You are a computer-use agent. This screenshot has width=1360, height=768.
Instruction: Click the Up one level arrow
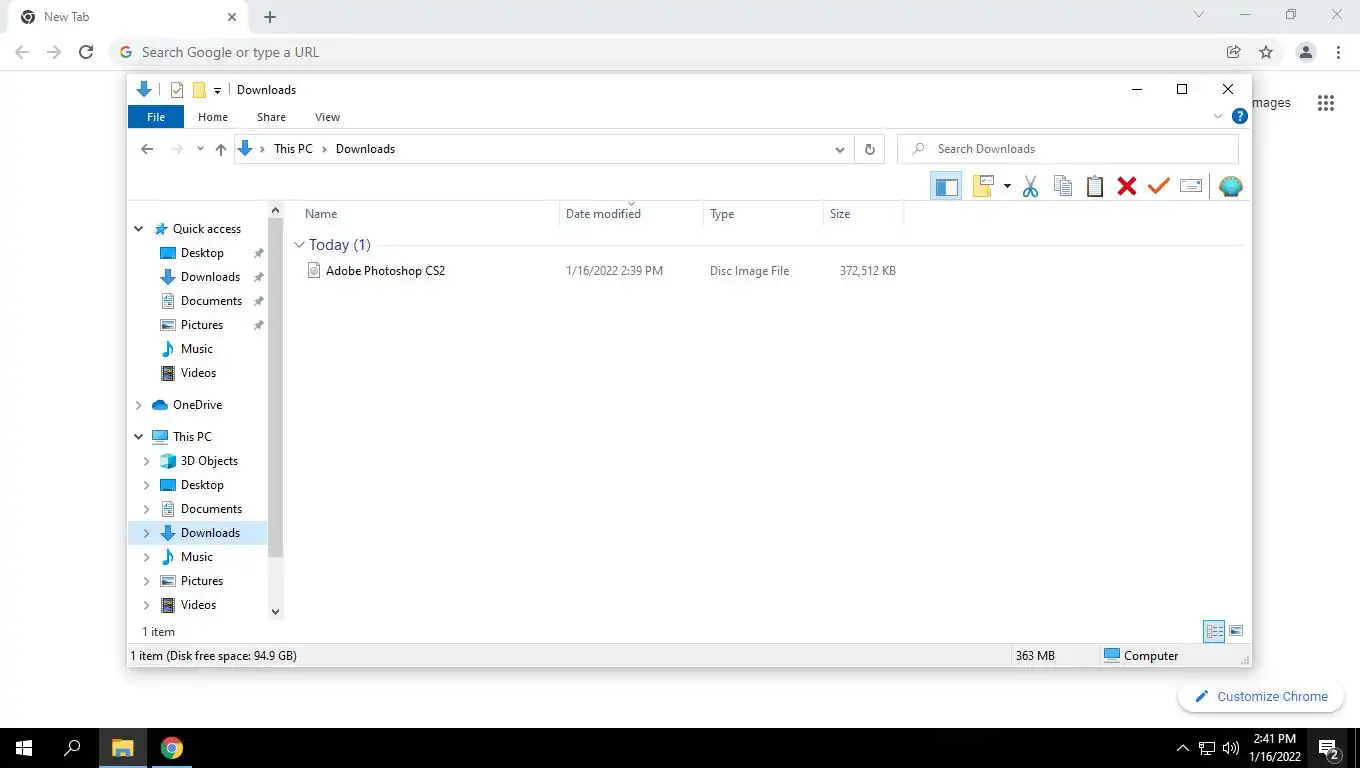coord(221,149)
